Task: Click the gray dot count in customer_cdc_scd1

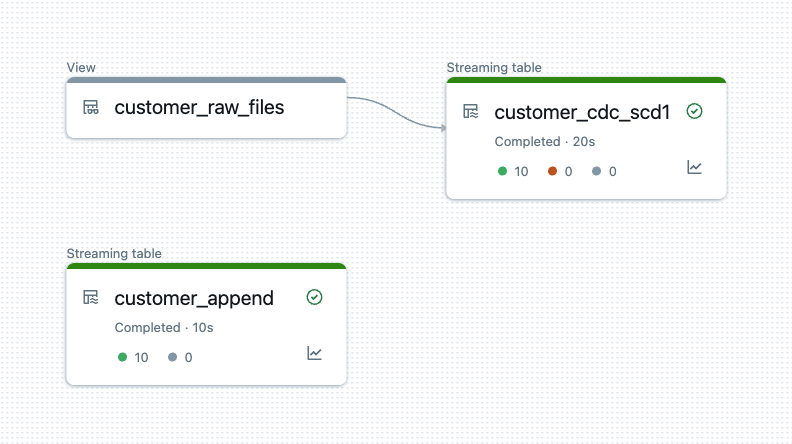Action: (x=604, y=171)
